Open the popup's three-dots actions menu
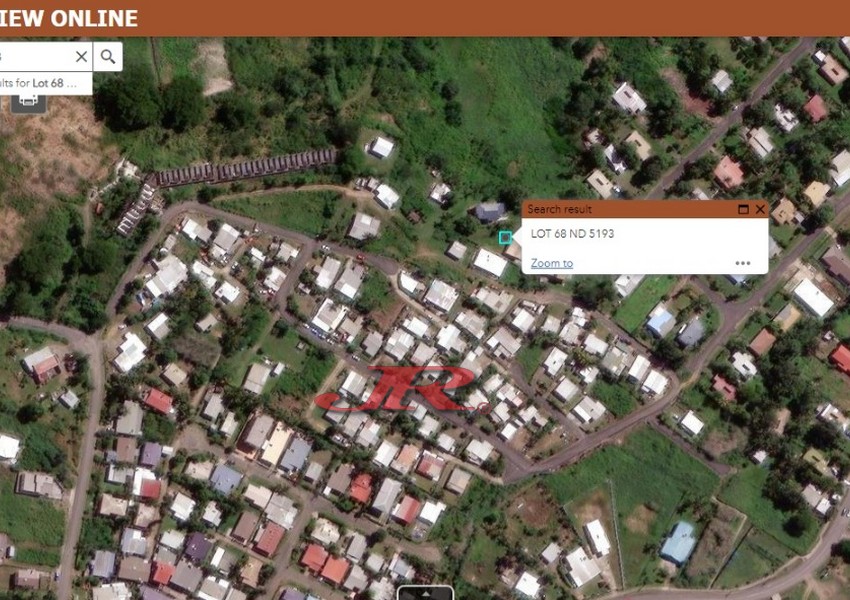850x600 pixels. (x=743, y=263)
